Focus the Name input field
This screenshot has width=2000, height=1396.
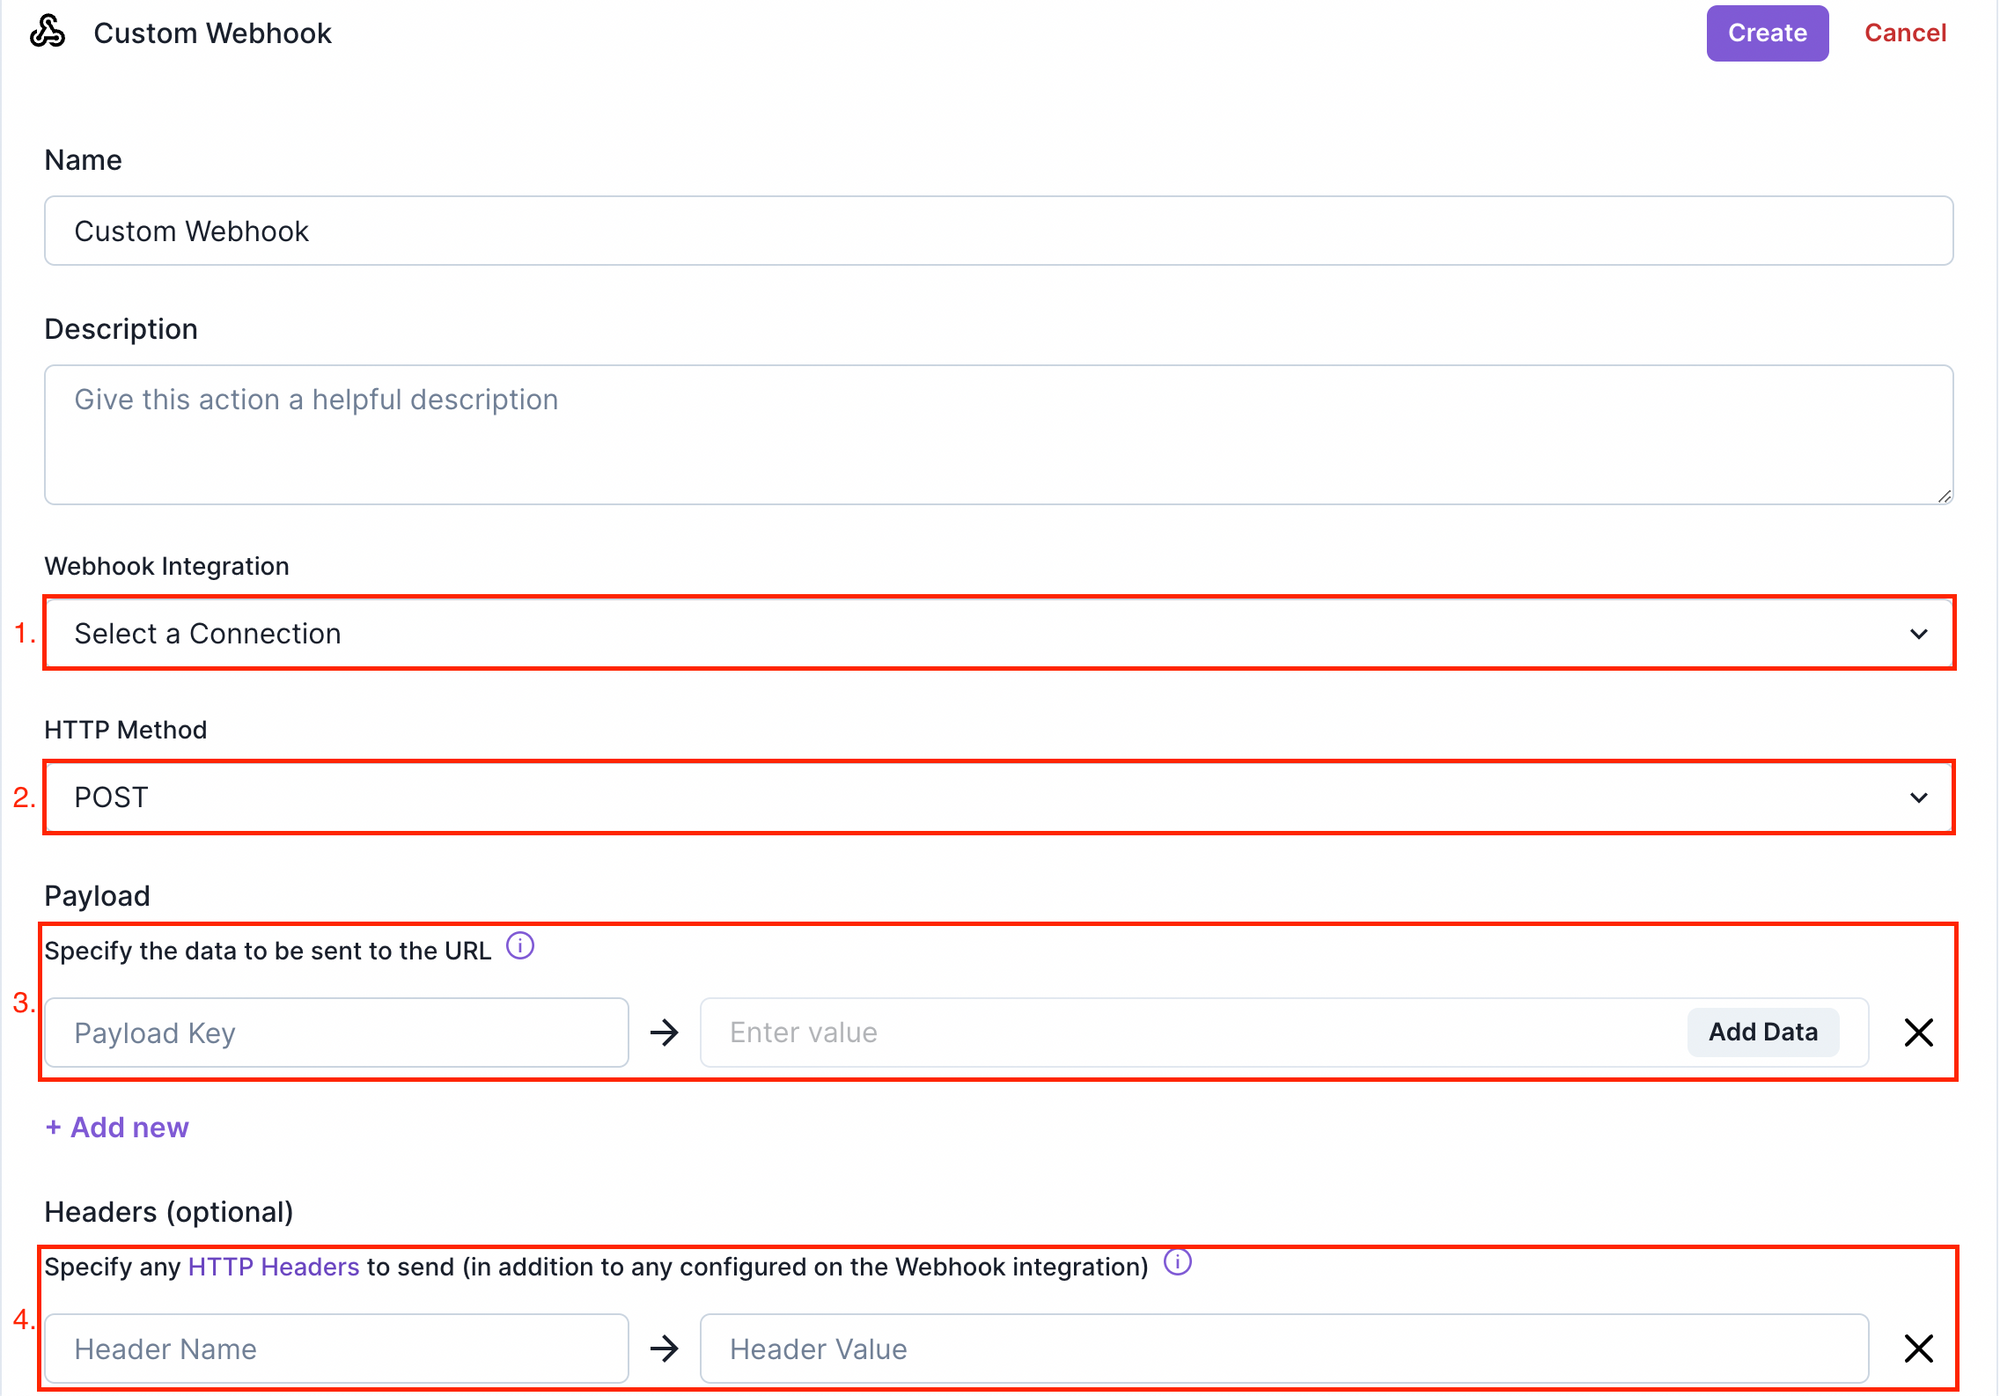998,231
